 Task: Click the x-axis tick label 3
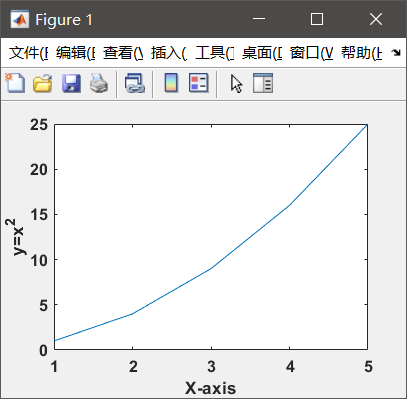pos(211,367)
